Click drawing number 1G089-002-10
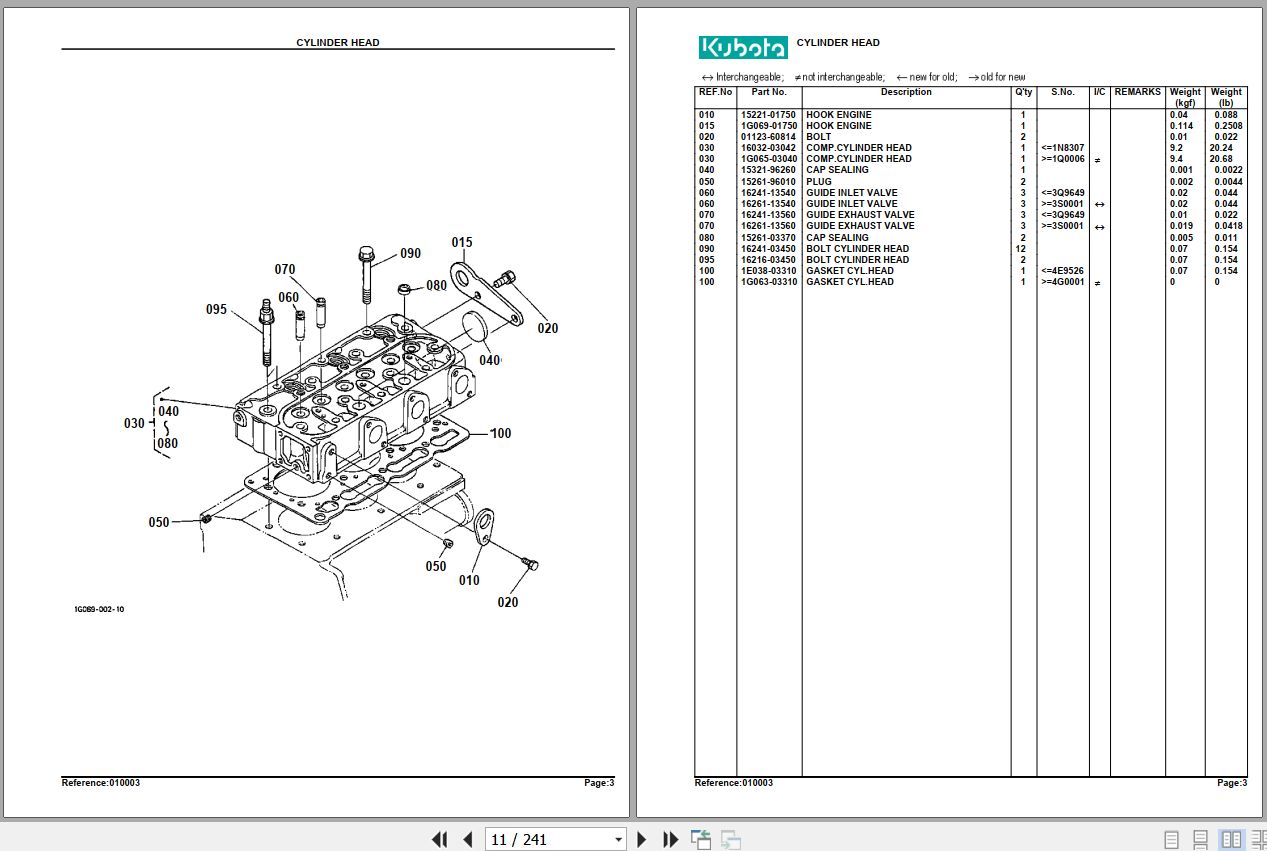This screenshot has width=1267, height=851. (99, 609)
